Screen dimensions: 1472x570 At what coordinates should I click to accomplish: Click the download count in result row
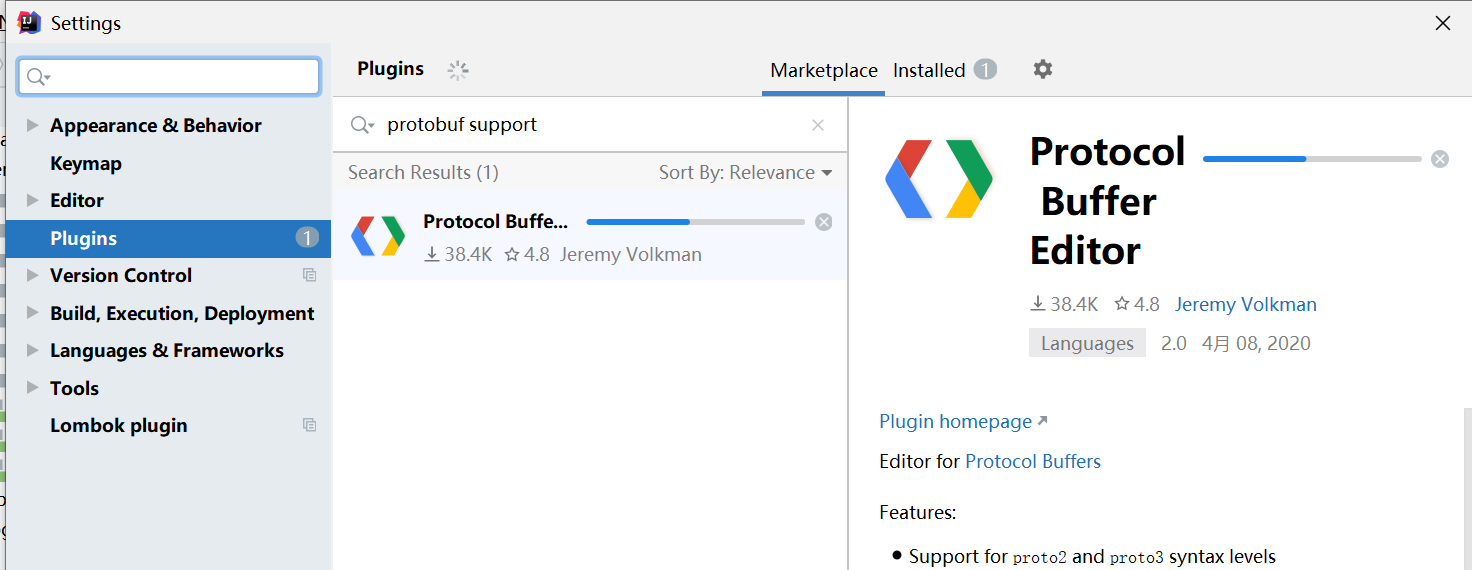(459, 254)
